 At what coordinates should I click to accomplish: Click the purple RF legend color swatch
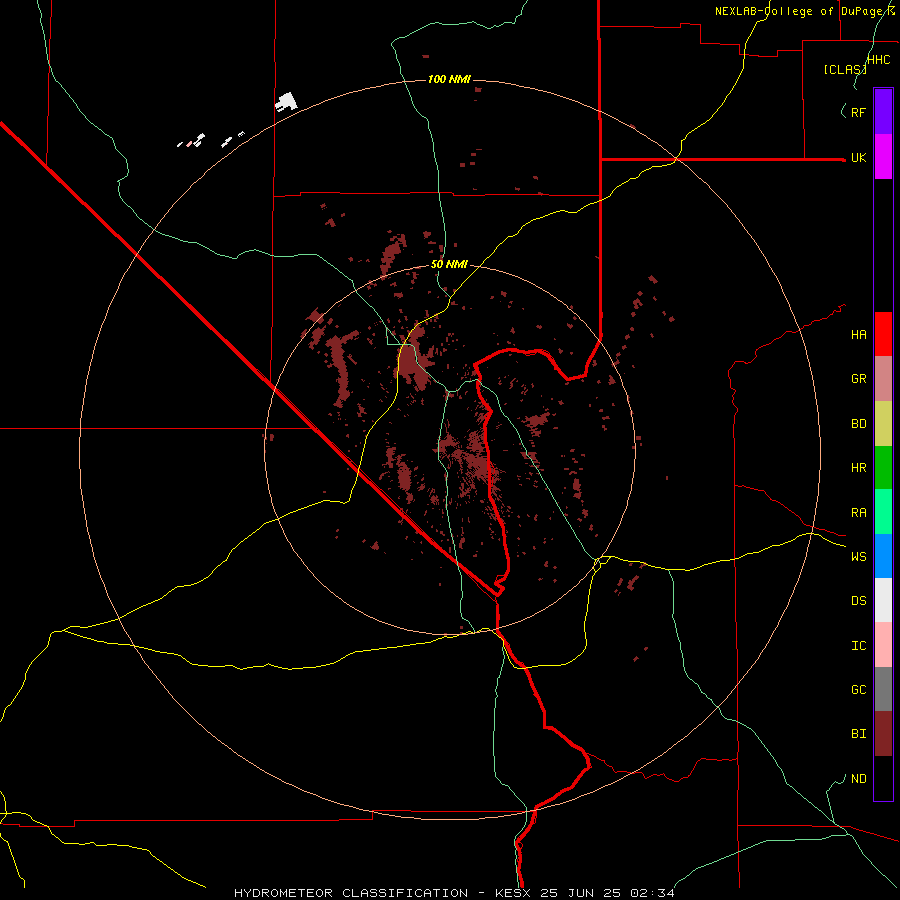tap(883, 112)
